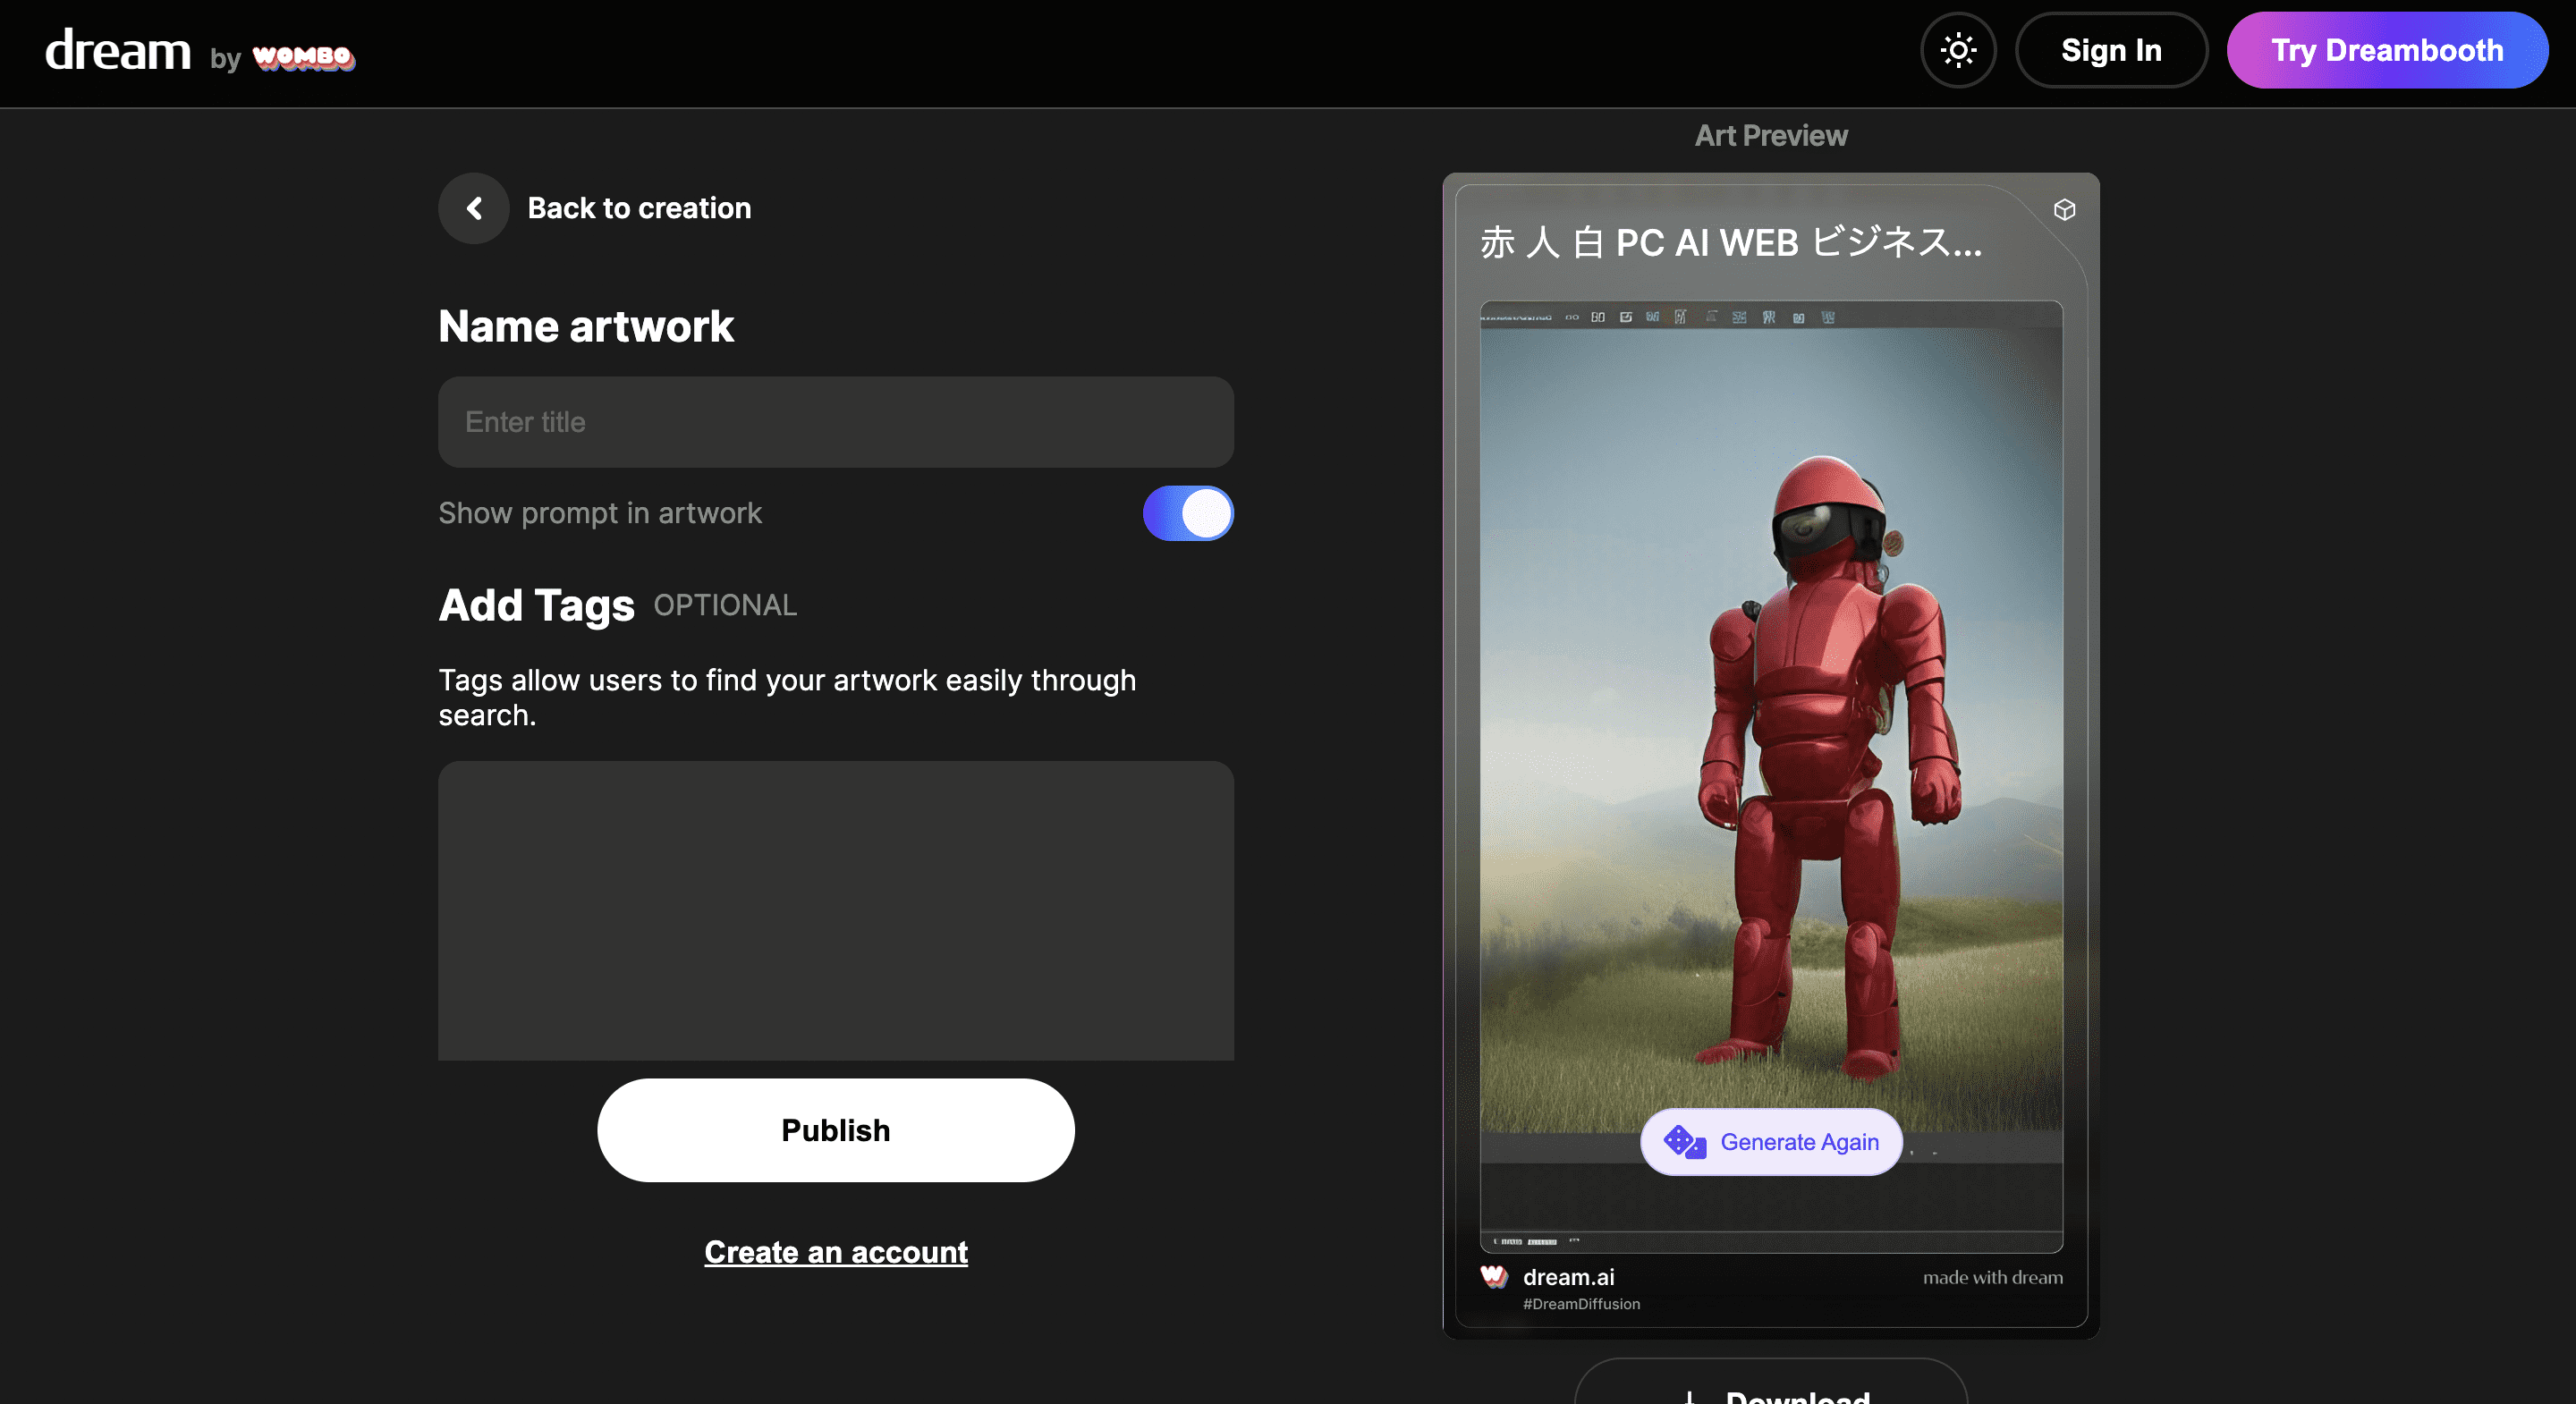Click the #DreamDiffusion hashtag text
This screenshot has height=1404, width=2576.
tap(1580, 1304)
